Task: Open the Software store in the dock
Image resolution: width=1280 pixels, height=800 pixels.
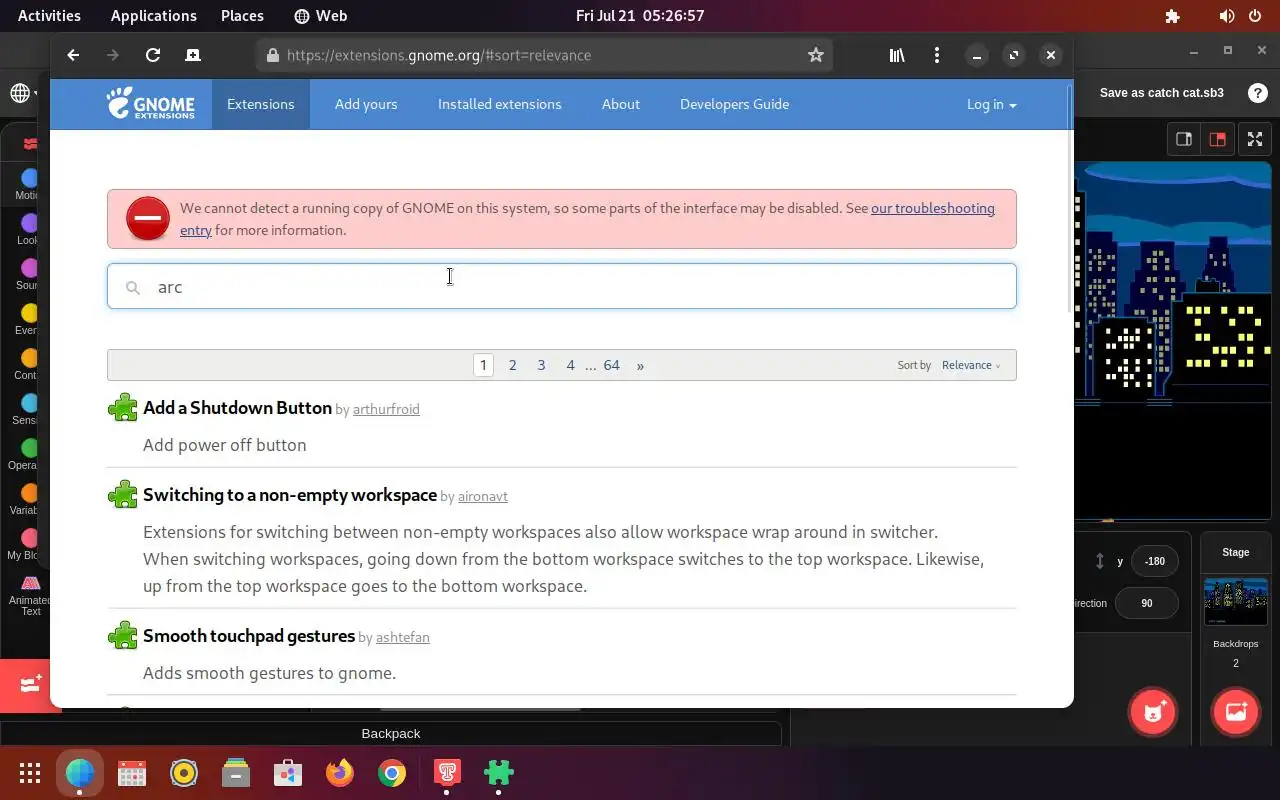Action: click(x=288, y=773)
